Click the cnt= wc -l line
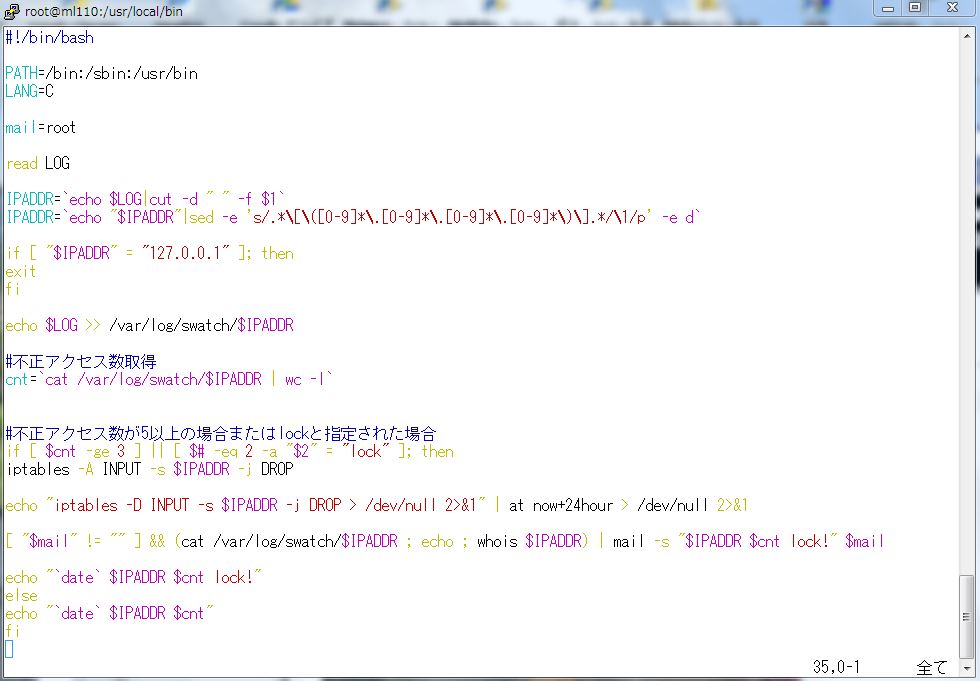980x681 pixels. pos(169,380)
